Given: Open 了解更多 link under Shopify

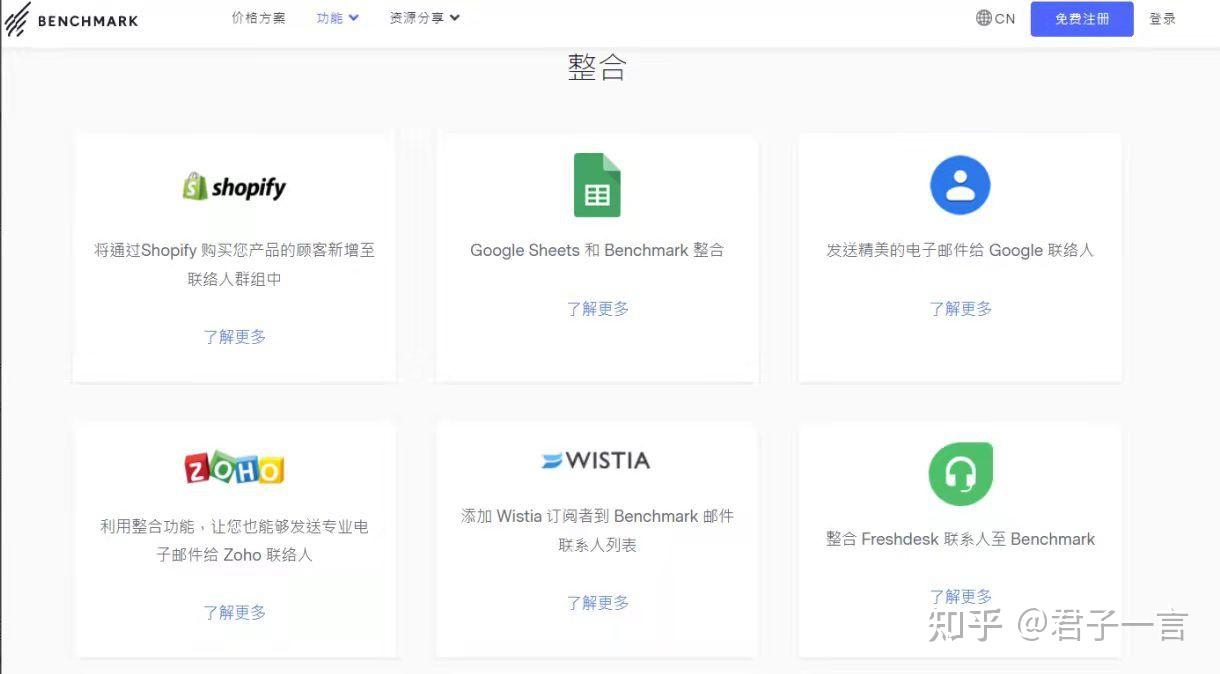Looking at the screenshot, I should [235, 337].
